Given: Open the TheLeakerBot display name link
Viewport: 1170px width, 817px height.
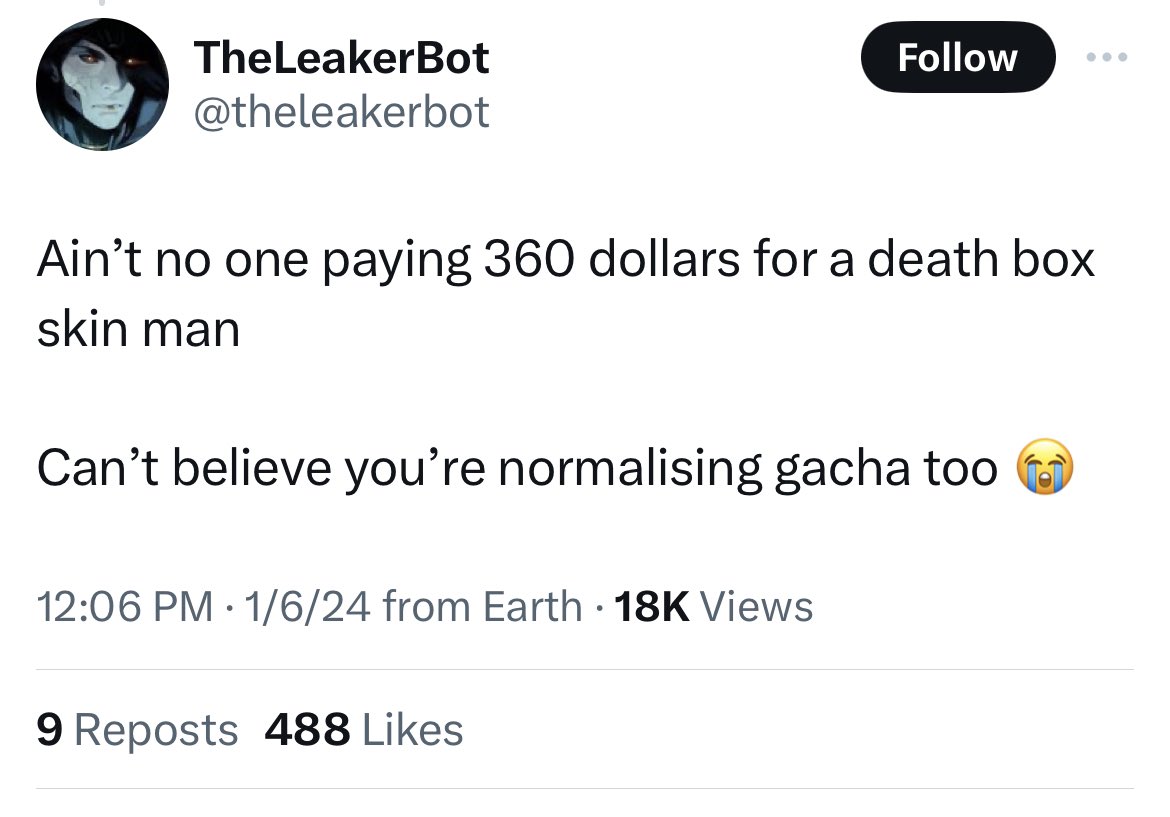Looking at the screenshot, I should tap(341, 57).
